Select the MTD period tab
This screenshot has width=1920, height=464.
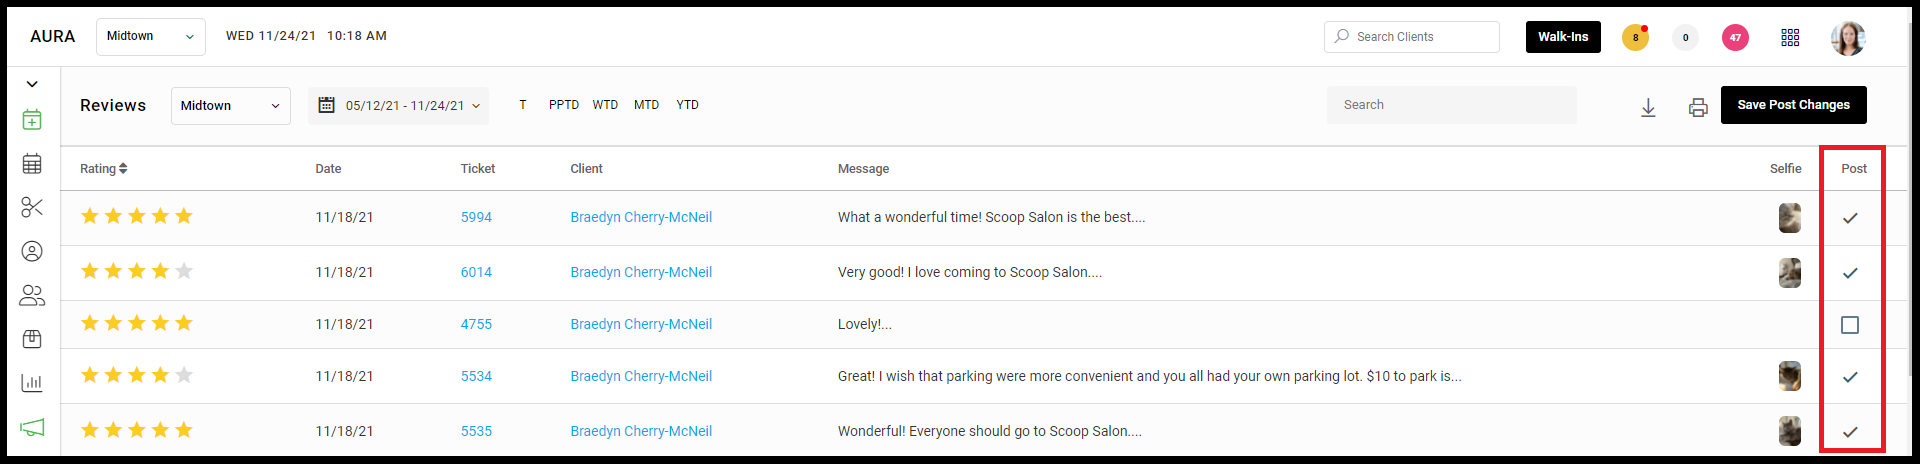point(646,105)
